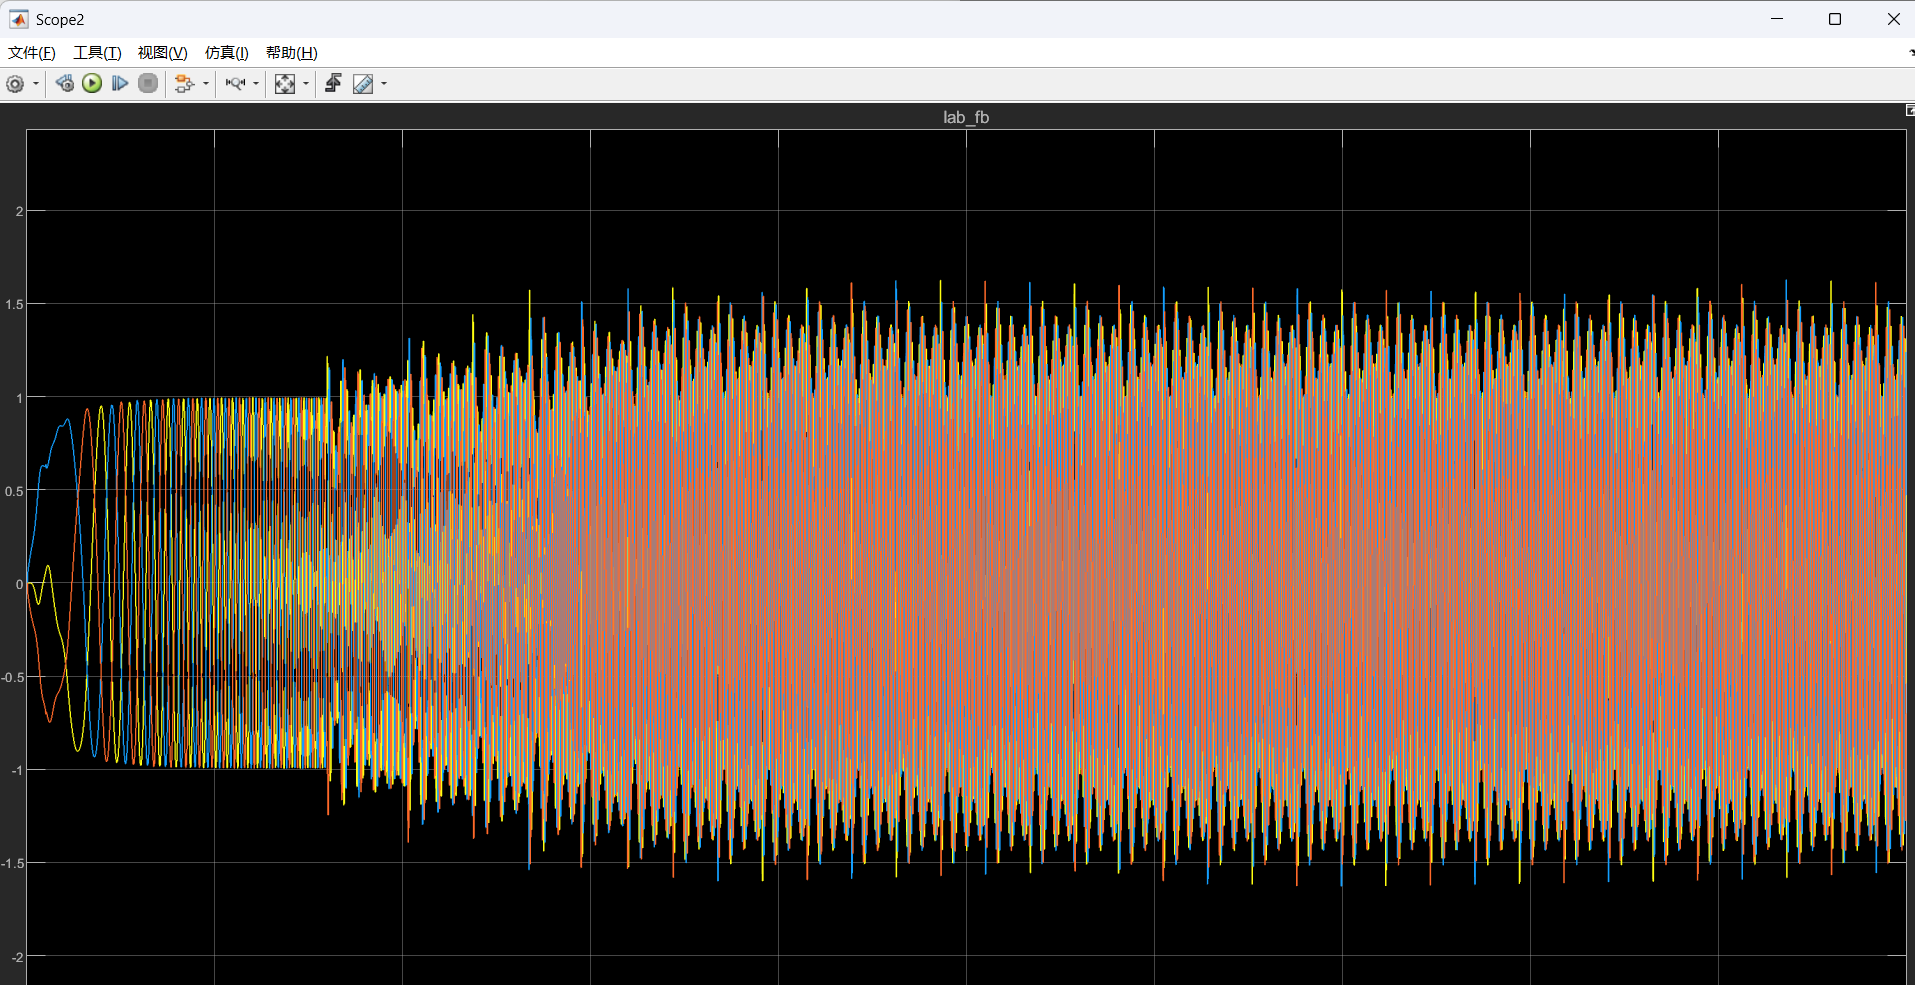Select the zoom X-axis tool
1915x985 pixels.
point(235,84)
